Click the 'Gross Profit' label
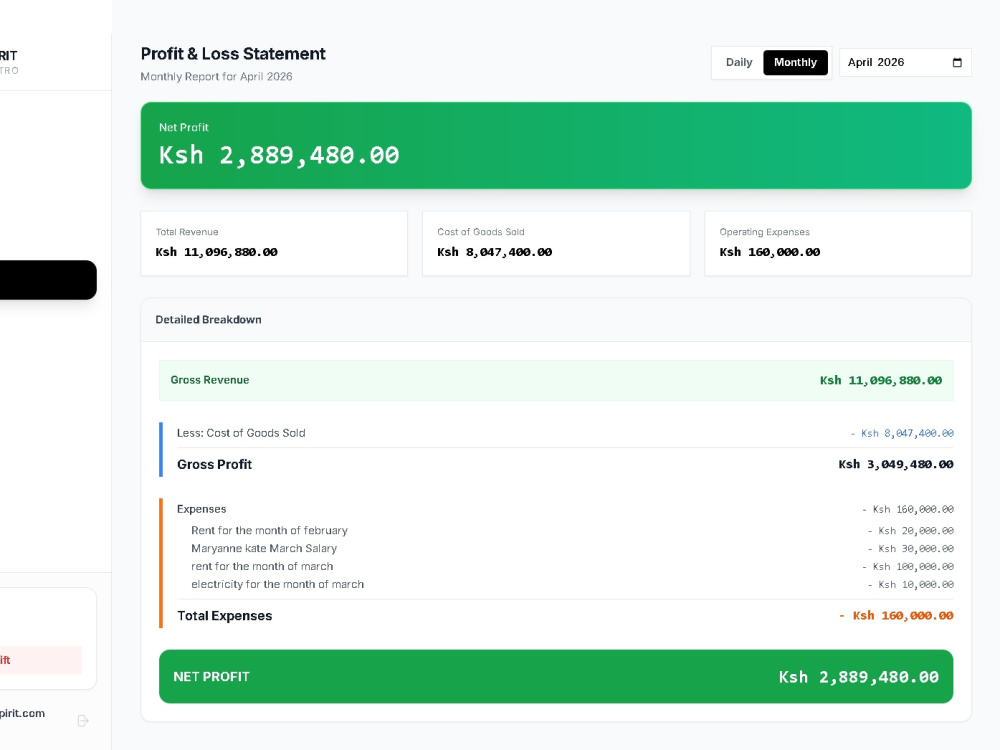 click(x=214, y=464)
